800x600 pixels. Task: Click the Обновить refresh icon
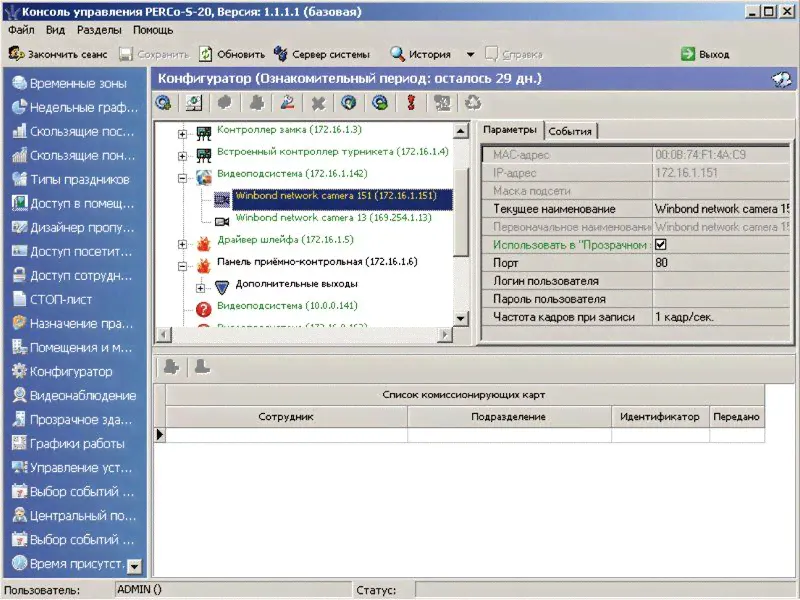tap(205, 54)
